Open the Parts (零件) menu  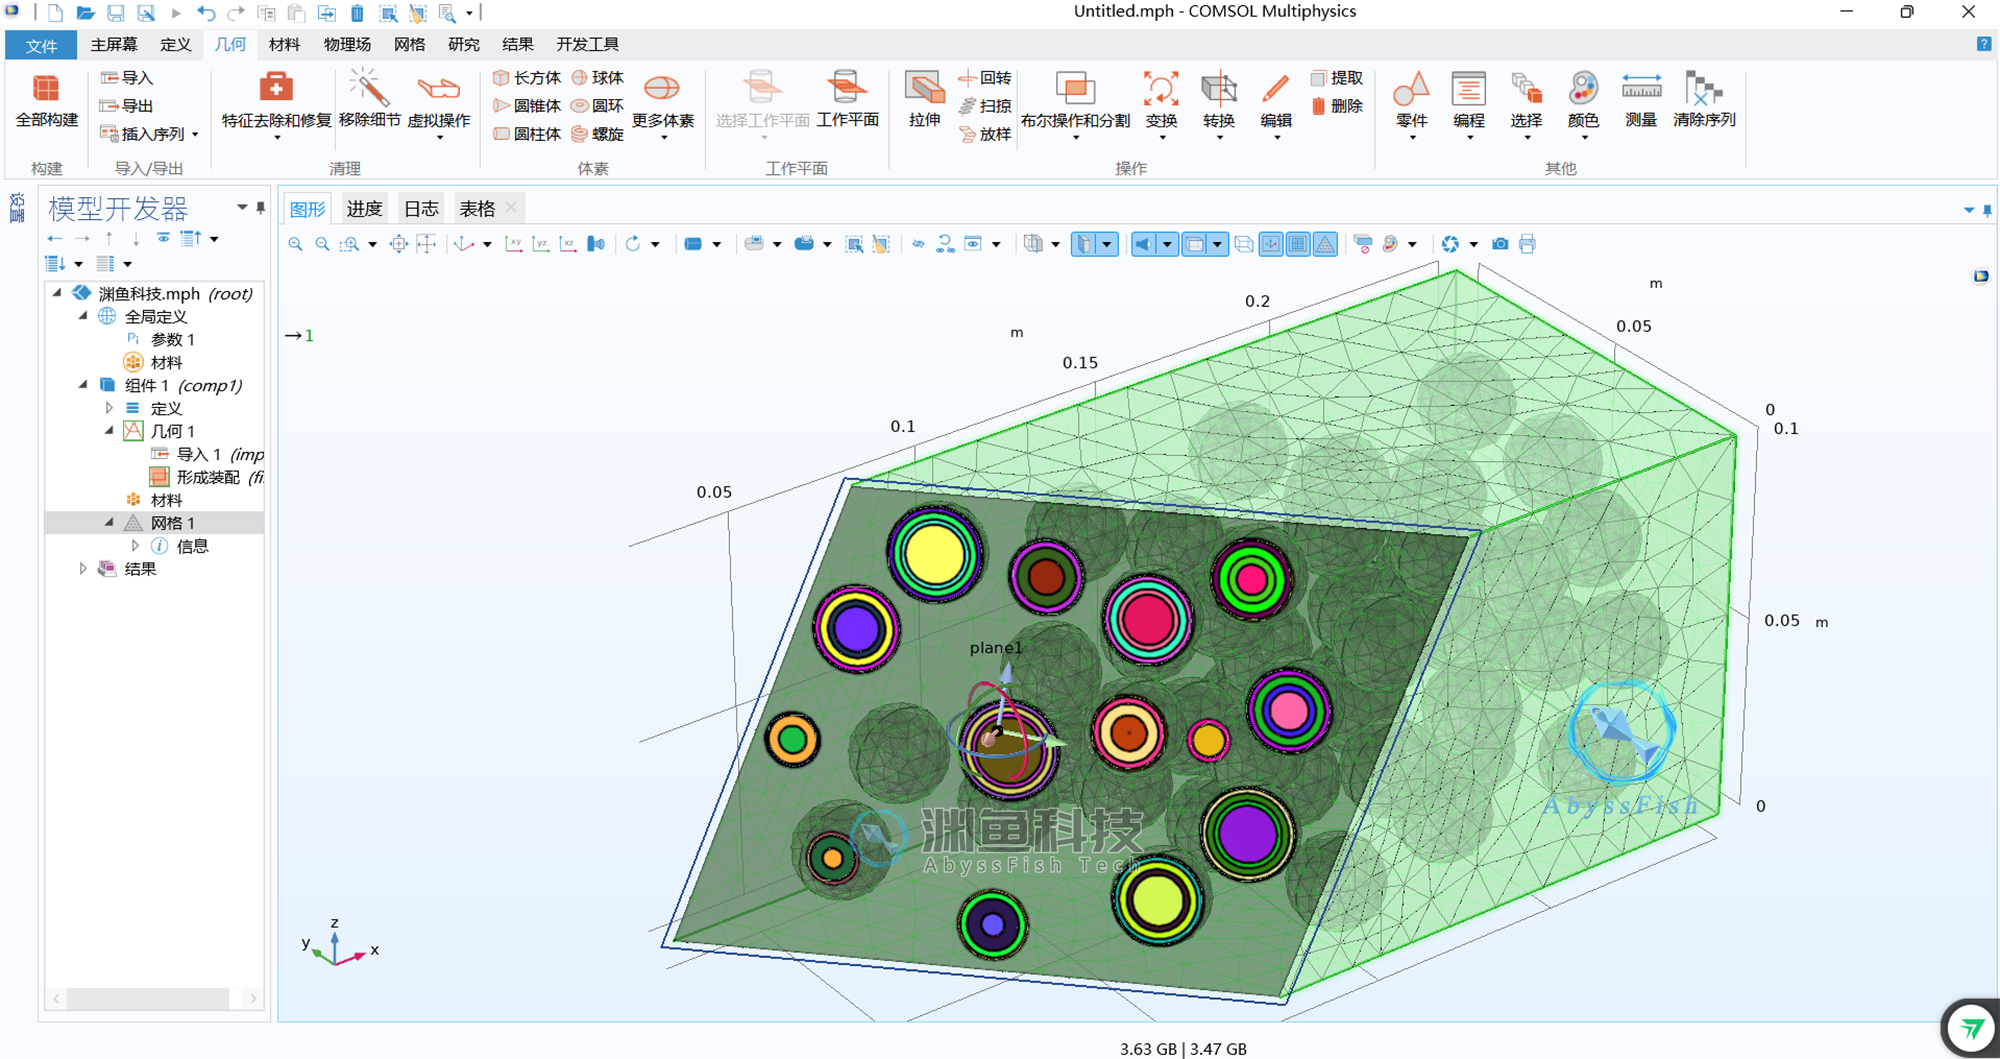pyautogui.click(x=1411, y=105)
